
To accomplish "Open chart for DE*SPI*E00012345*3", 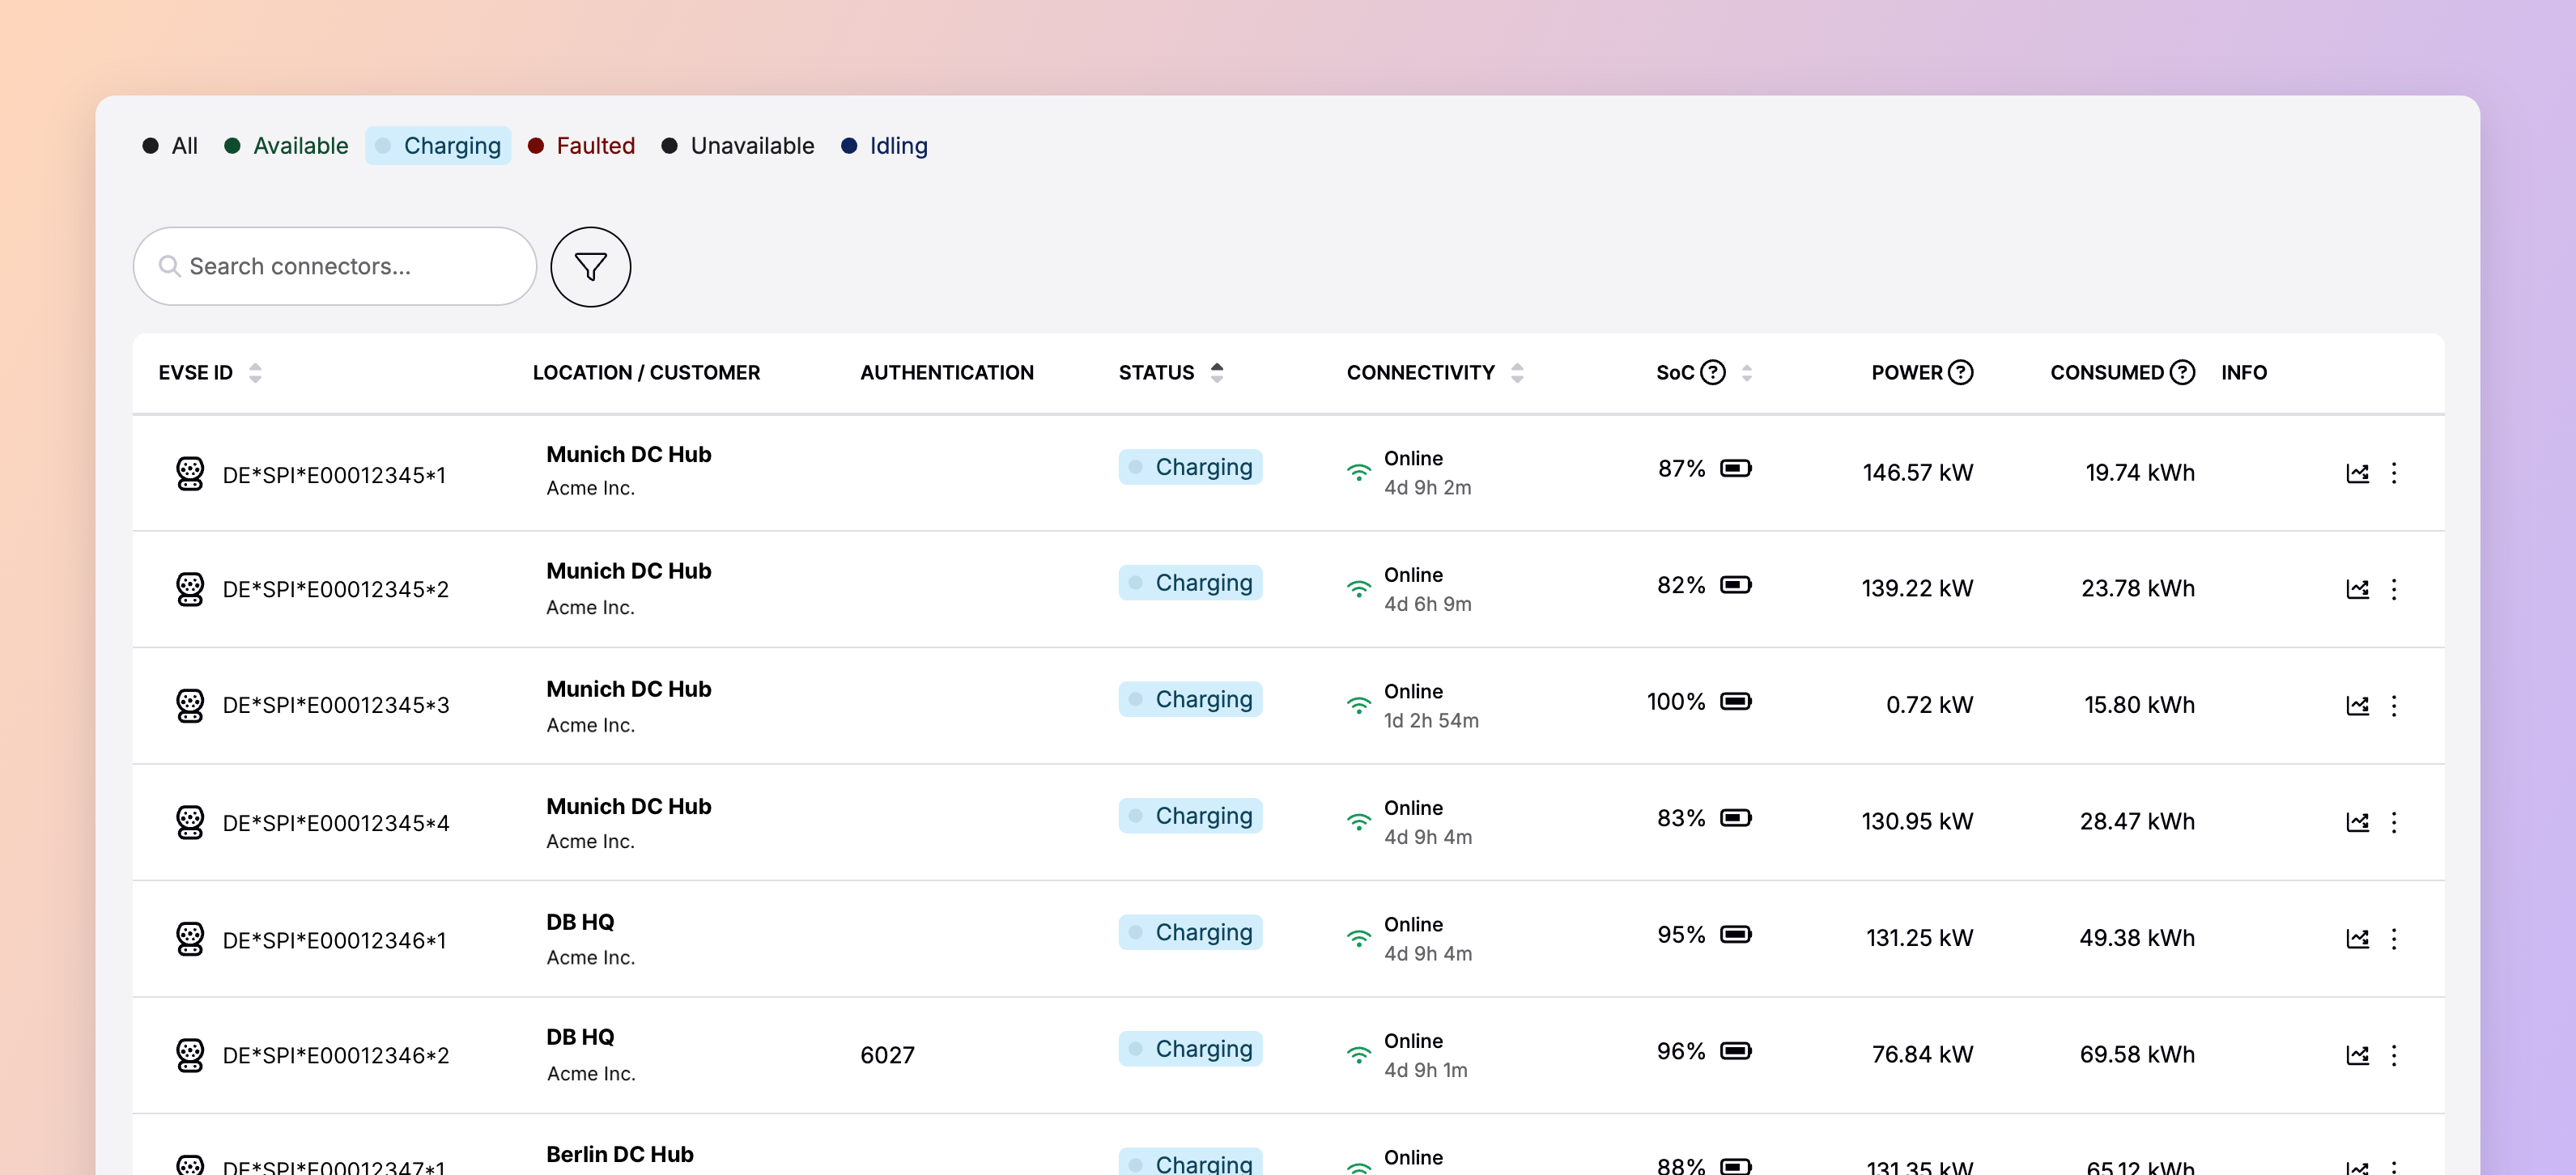I will click(x=2357, y=706).
